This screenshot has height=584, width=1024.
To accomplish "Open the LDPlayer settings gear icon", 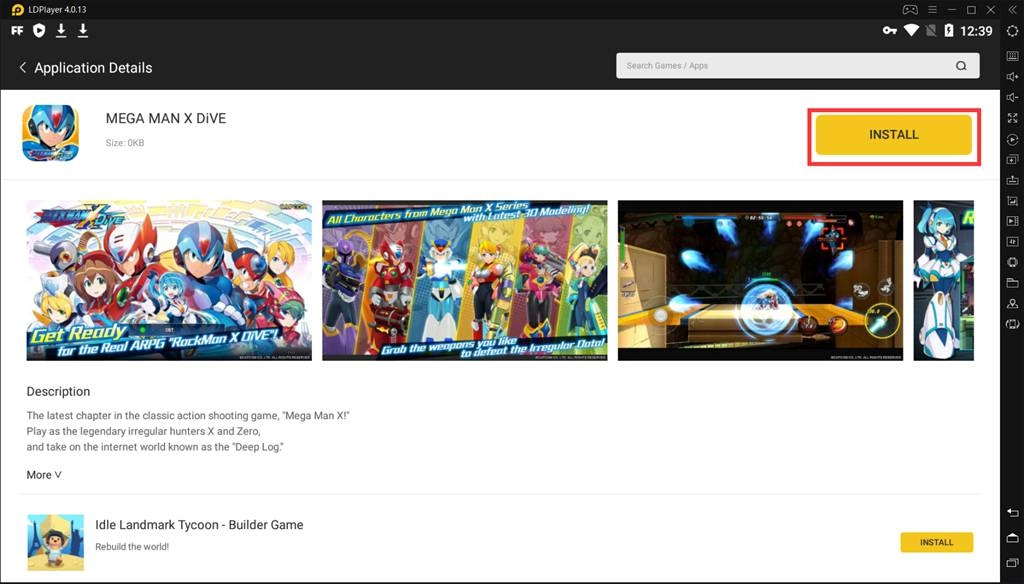I will click(x=1012, y=31).
